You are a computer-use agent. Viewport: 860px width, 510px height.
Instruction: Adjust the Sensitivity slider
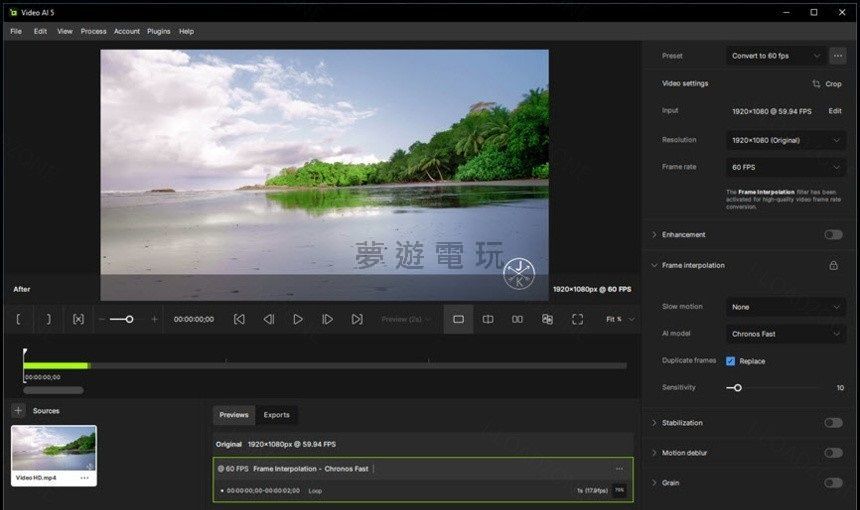click(x=737, y=387)
